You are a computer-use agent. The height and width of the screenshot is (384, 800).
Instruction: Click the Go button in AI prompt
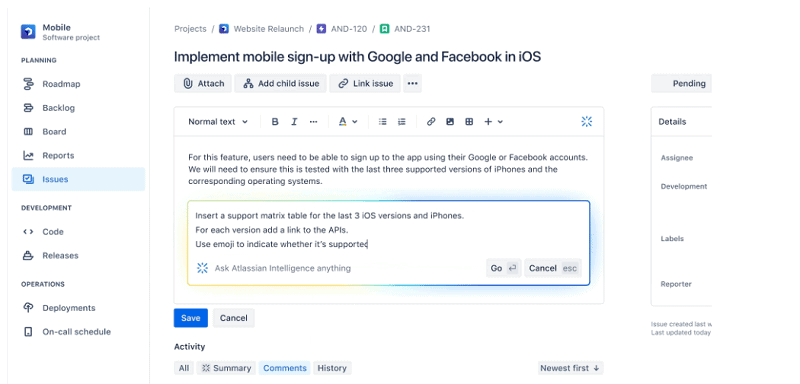(504, 268)
